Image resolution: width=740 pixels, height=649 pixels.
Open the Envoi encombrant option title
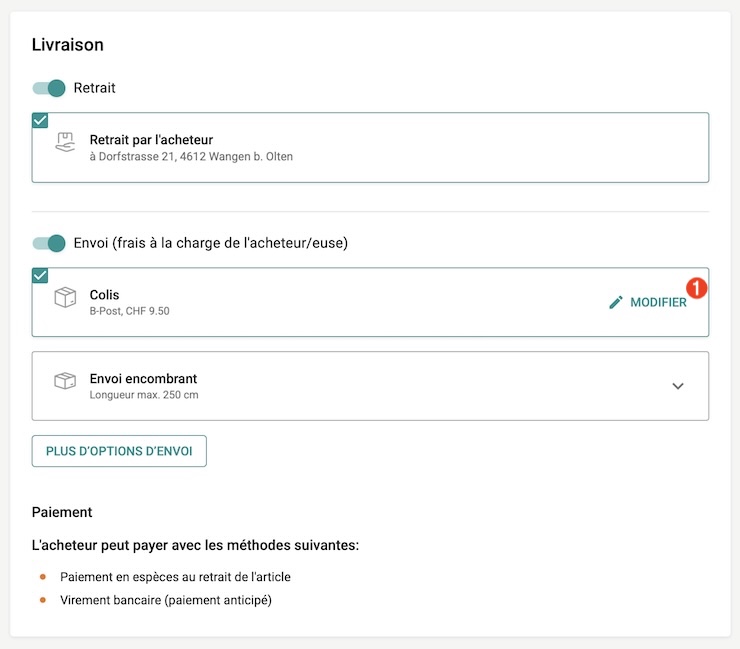coord(143,379)
